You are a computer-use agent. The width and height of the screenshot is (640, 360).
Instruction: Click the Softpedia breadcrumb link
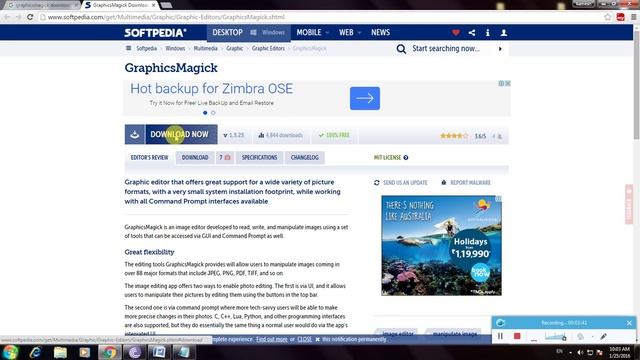coord(147,48)
